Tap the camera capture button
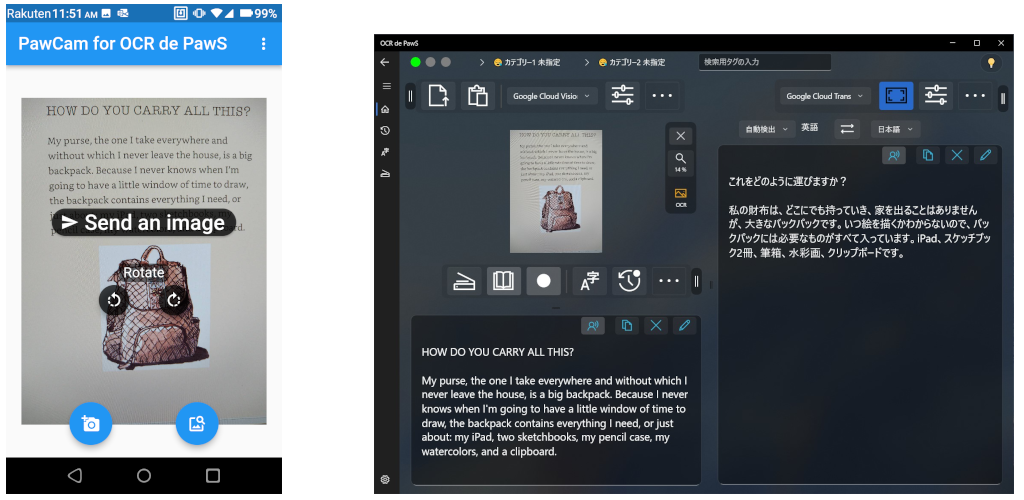The width and height of the screenshot is (1024, 500). (x=91, y=424)
